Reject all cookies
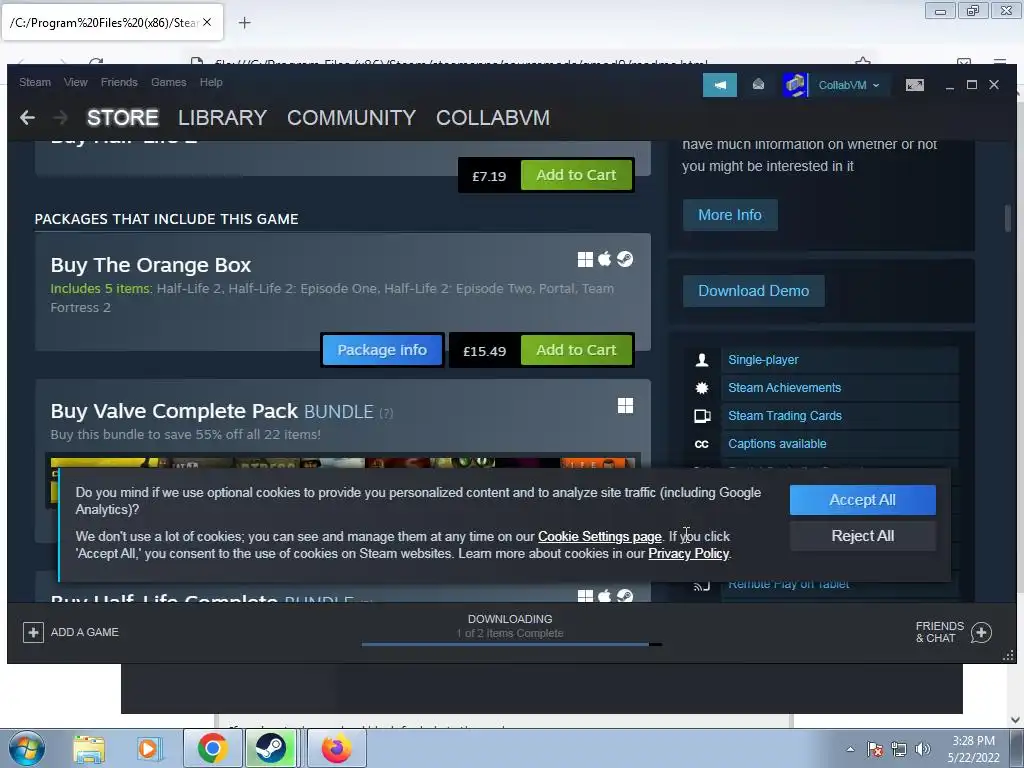The width and height of the screenshot is (1024, 768). point(862,536)
